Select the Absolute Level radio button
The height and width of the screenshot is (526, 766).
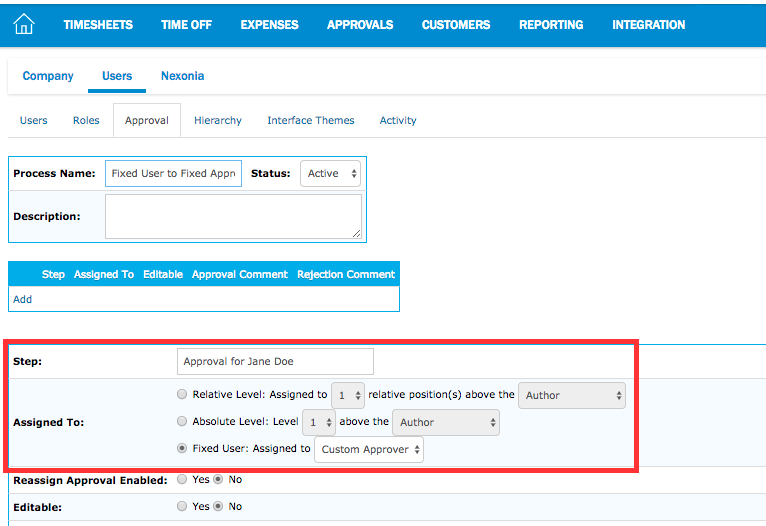(x=181, y=422)
